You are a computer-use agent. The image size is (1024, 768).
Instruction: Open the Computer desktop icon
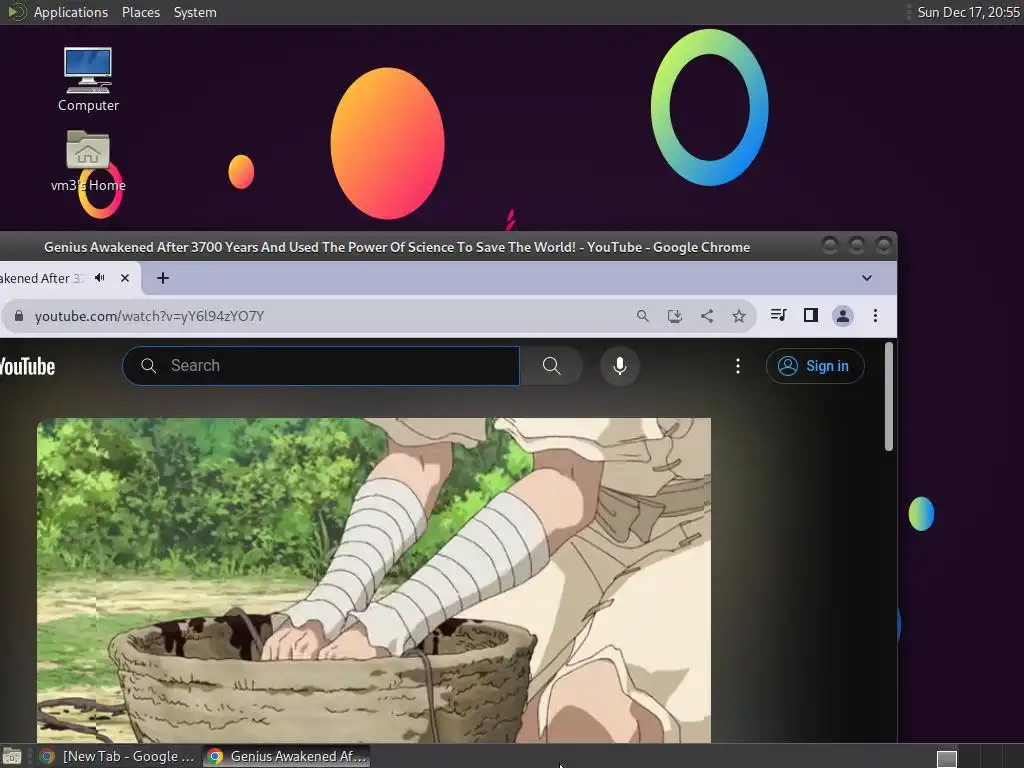[88, 79]
